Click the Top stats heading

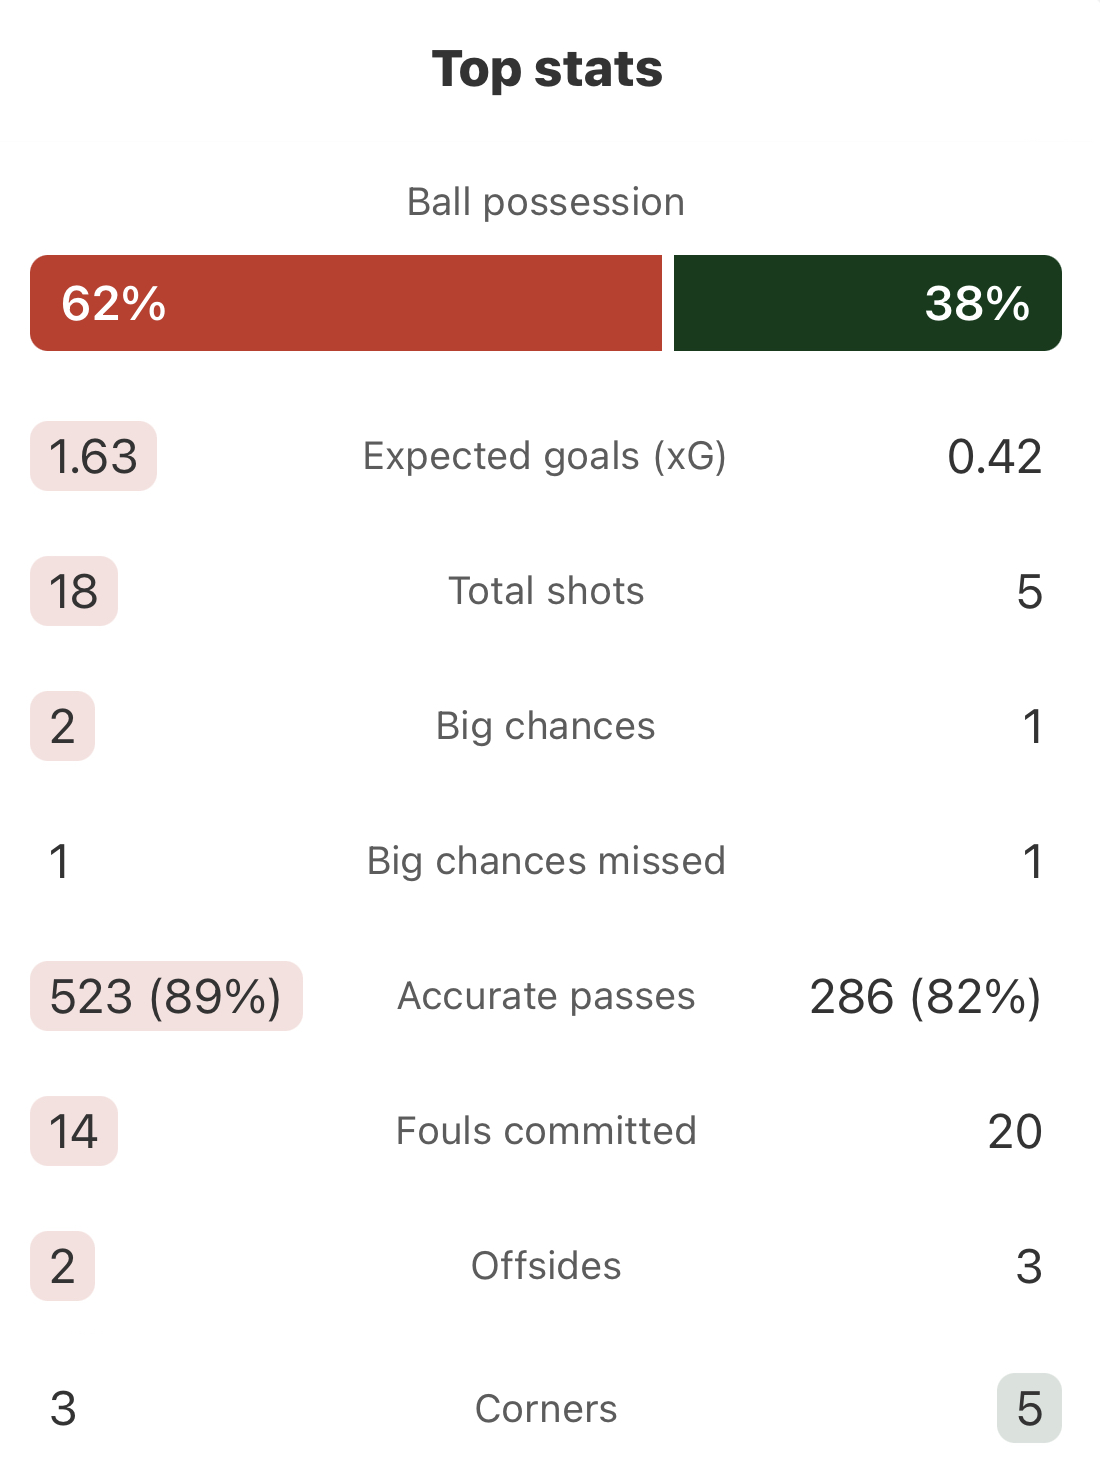click(547, 69)
